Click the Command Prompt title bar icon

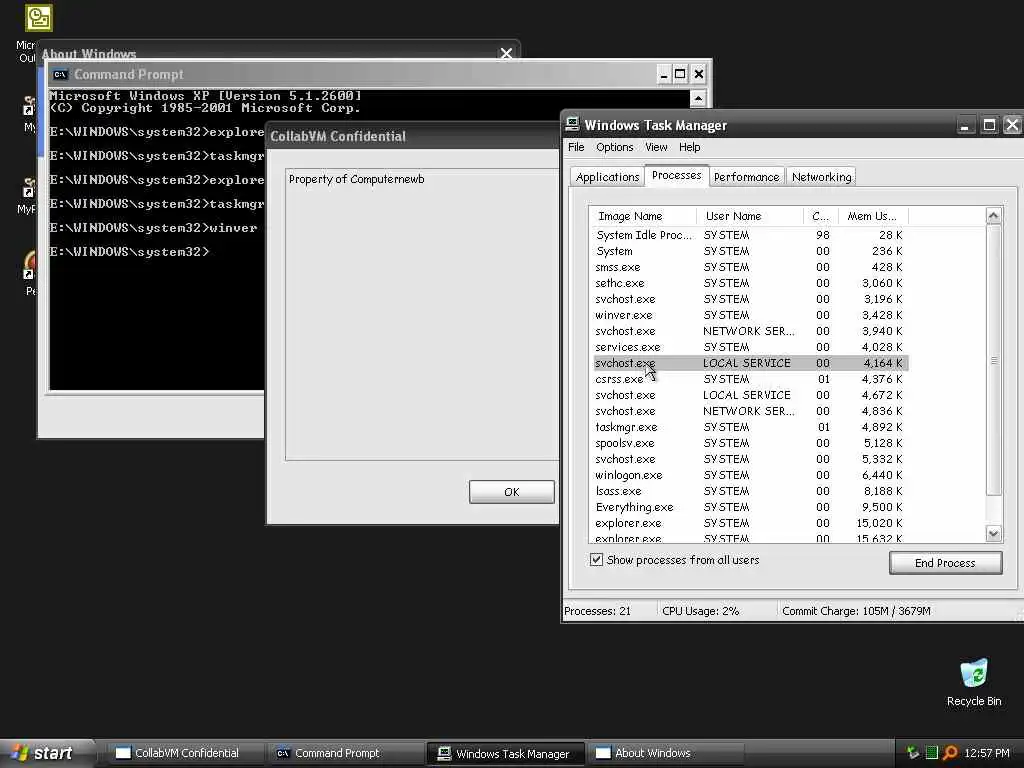60,74
